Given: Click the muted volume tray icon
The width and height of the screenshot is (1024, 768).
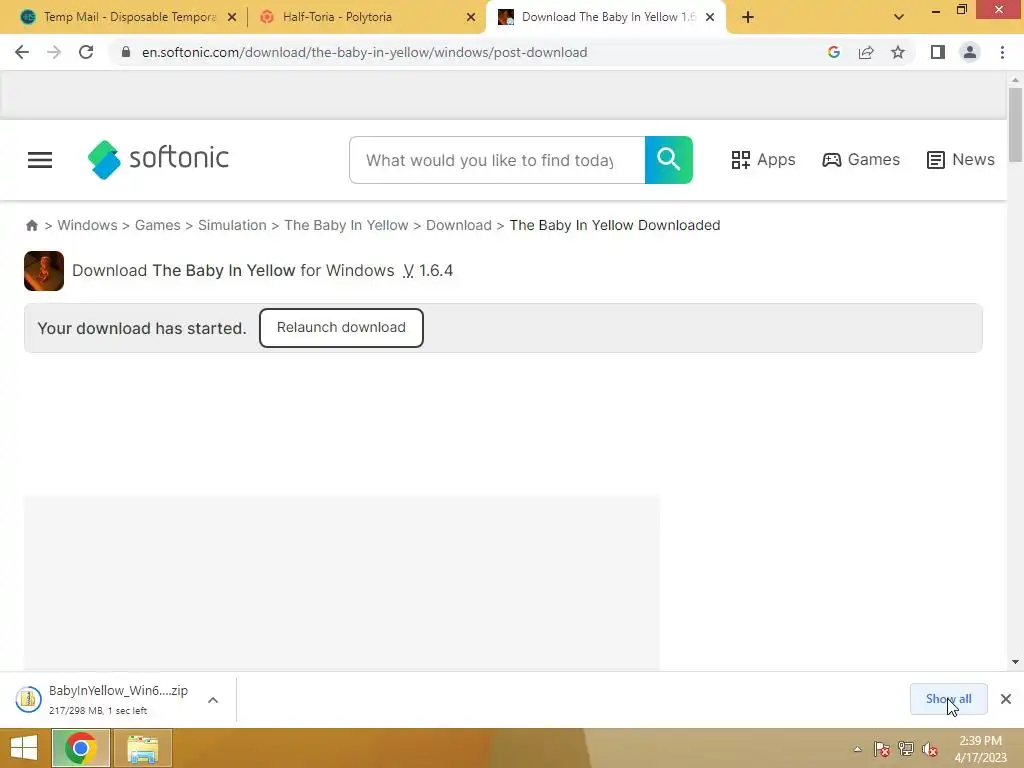Looking at the screenshot, I should tap(930, 749).
